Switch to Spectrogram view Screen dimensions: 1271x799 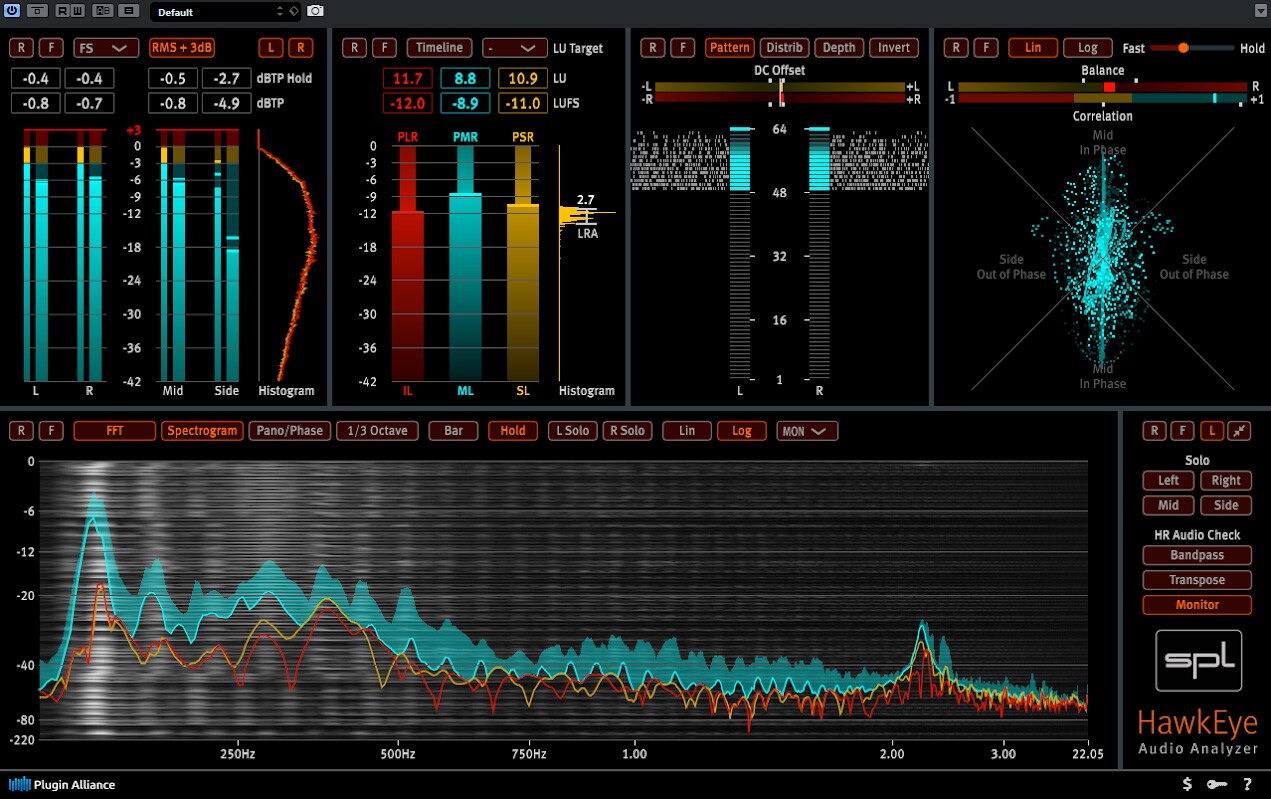[x=203, y=431]
